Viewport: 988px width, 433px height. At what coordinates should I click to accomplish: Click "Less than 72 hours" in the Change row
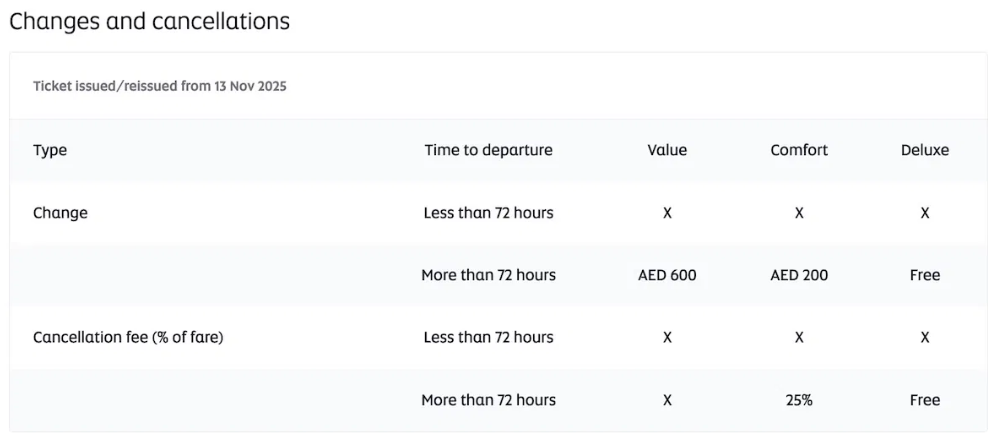pyautogui.click(x=488, y=213)
